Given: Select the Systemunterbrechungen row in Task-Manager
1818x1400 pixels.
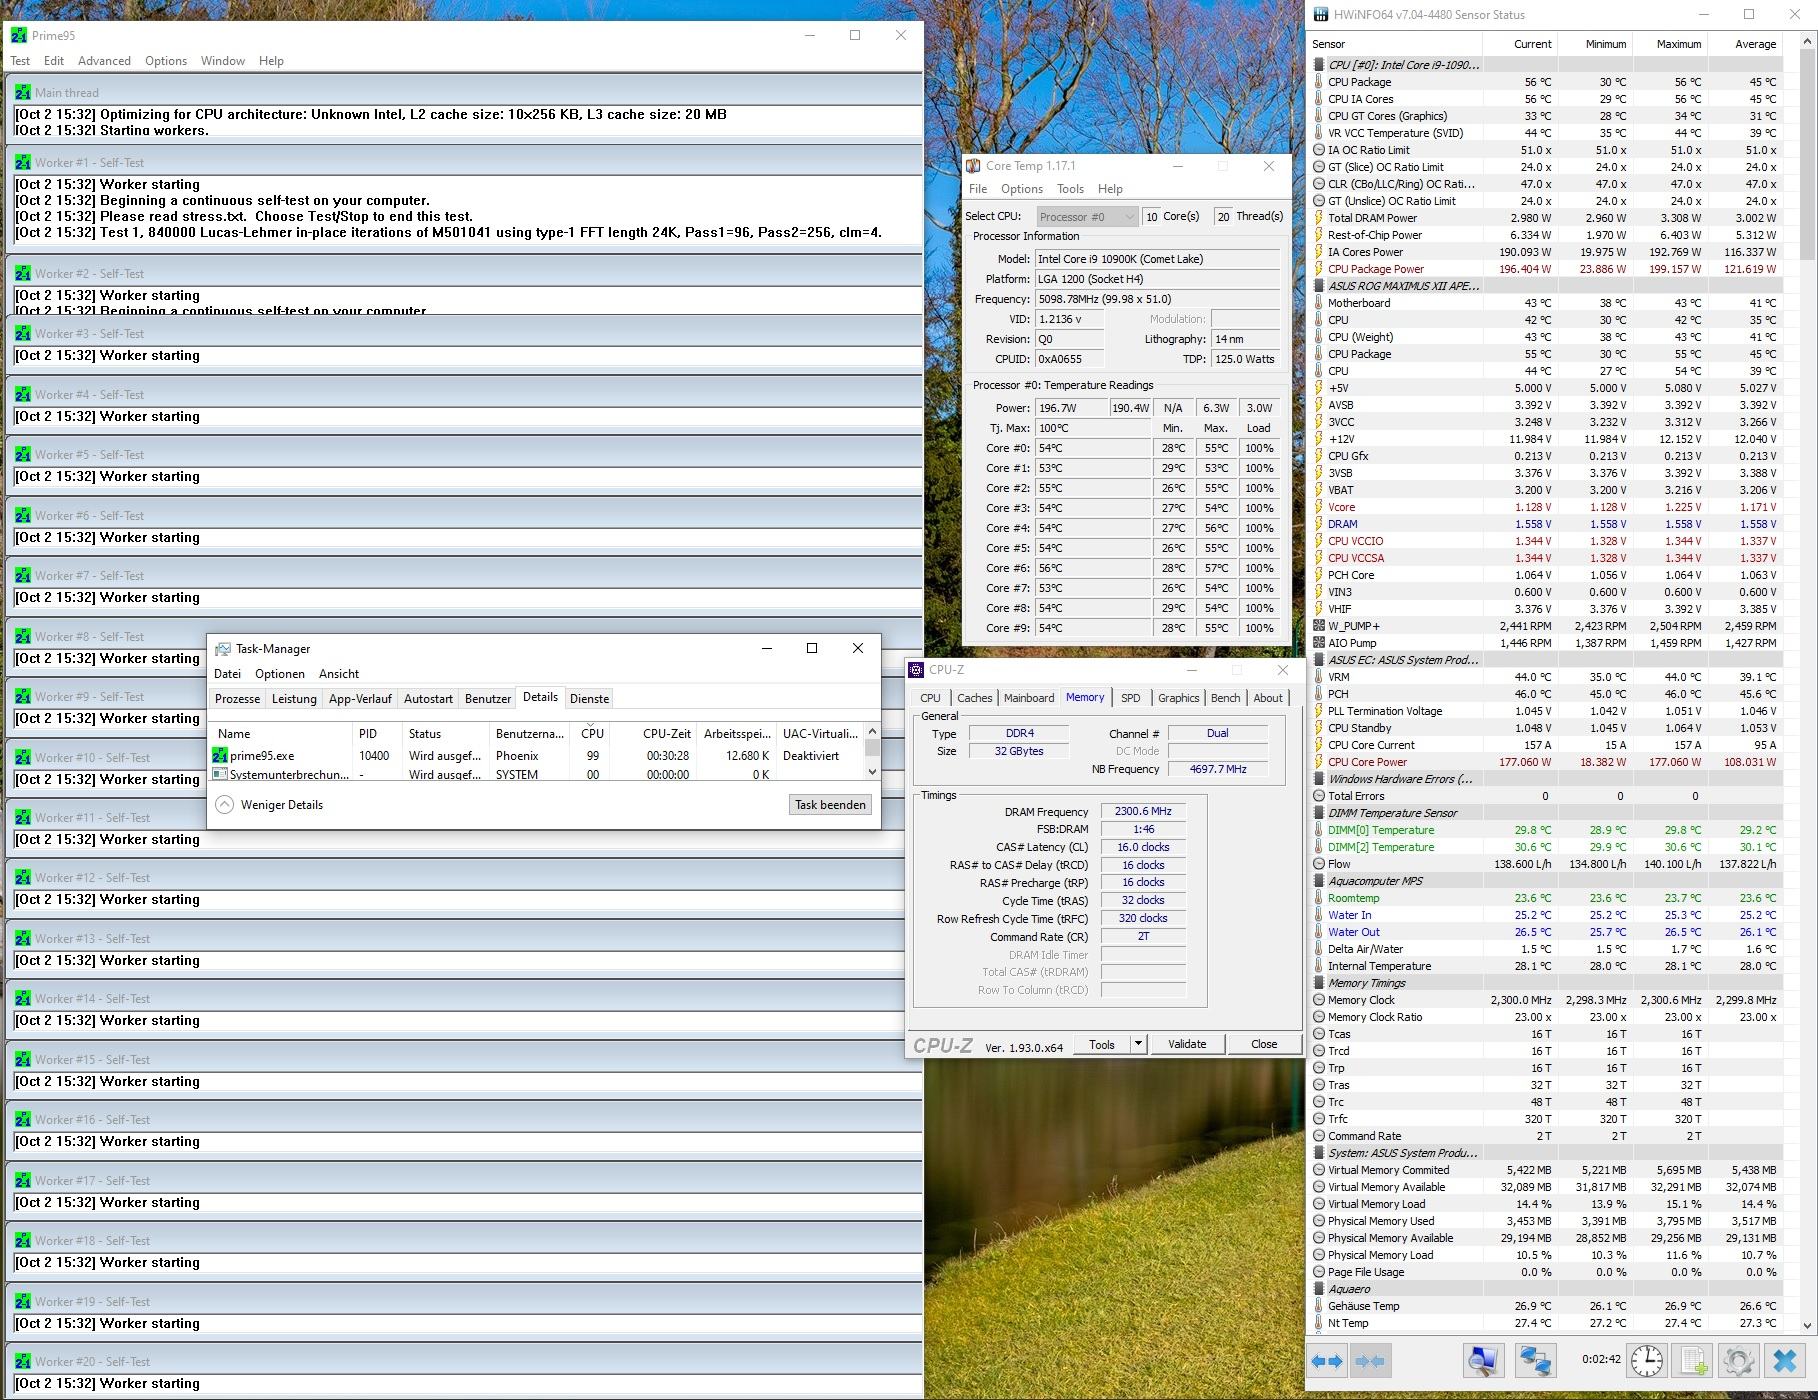Looking at the screenshot, I should (538, 774).
